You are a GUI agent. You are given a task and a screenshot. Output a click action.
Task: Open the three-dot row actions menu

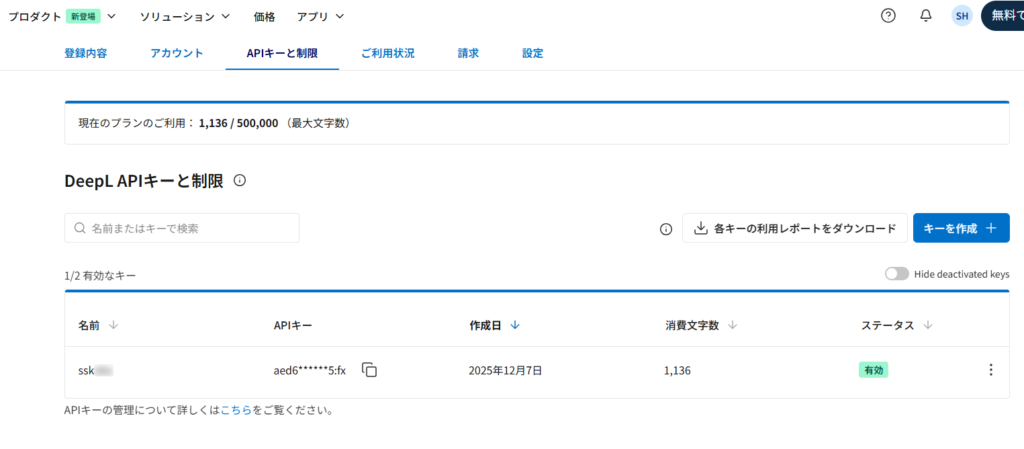point(990,370)
